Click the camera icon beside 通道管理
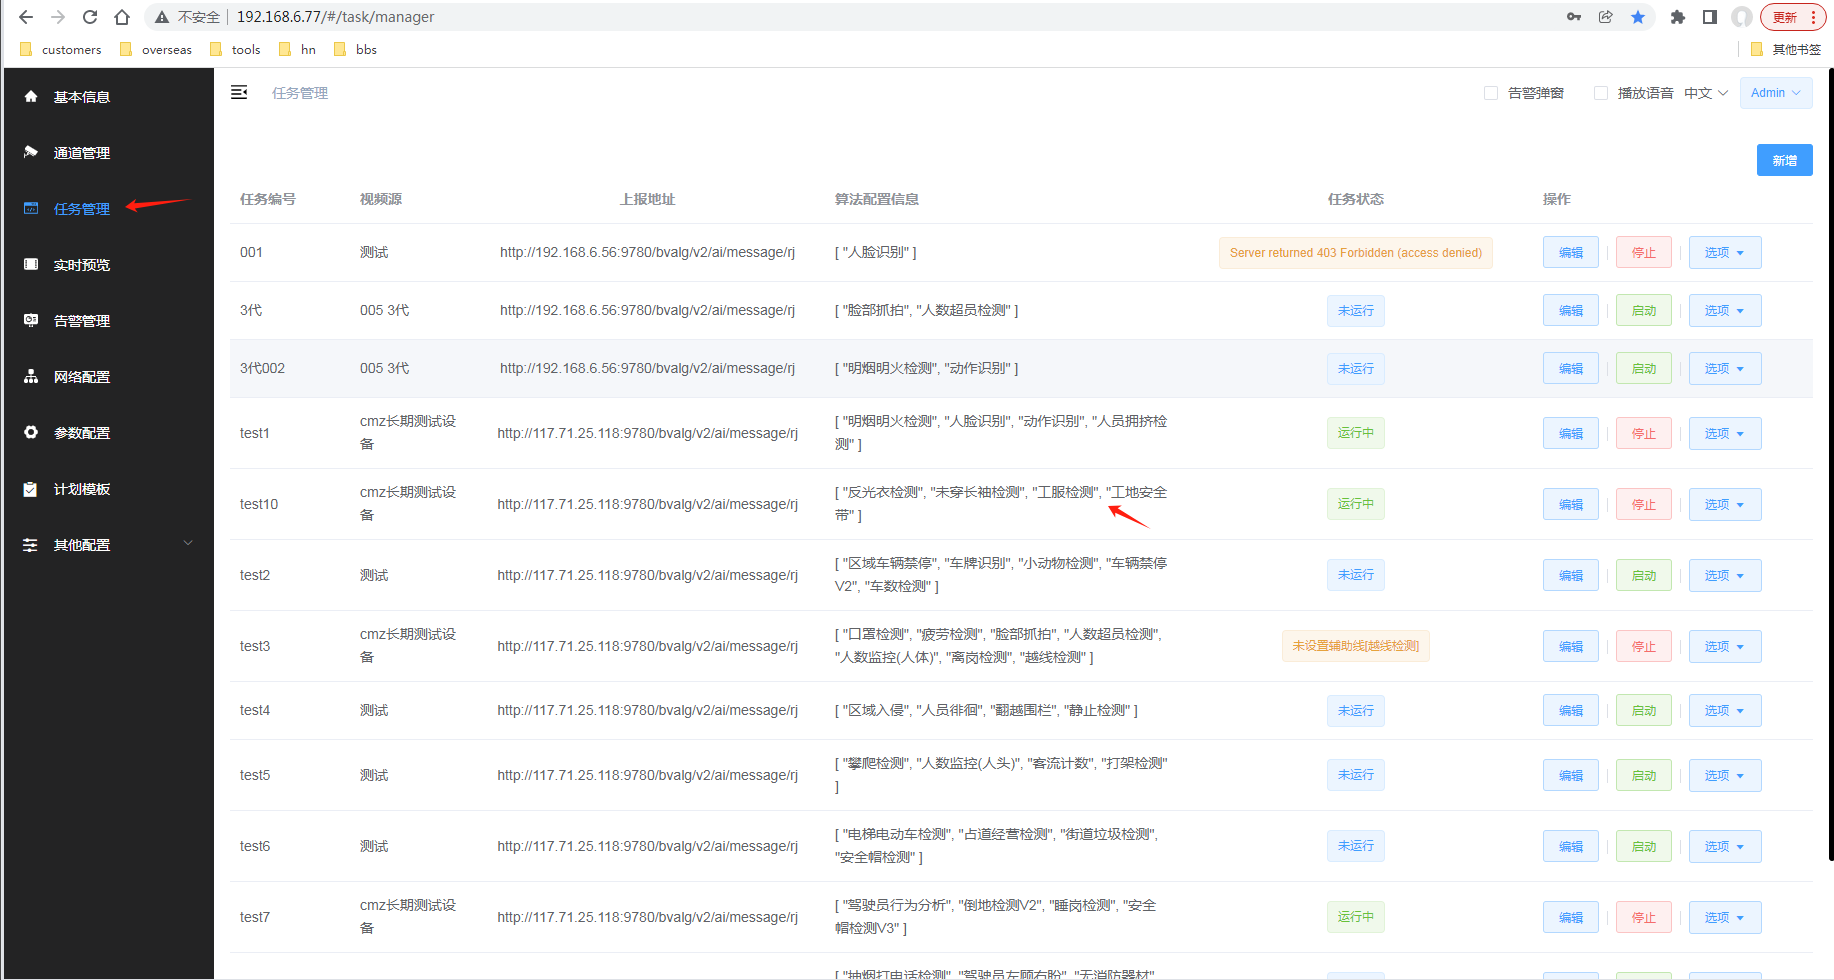 click(x=31, y=152)
